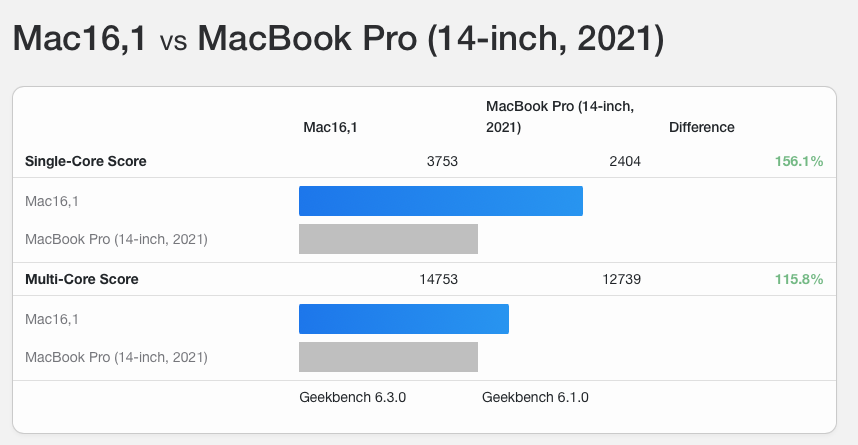Click the multi-core value 14753

(x=438, y=279)
